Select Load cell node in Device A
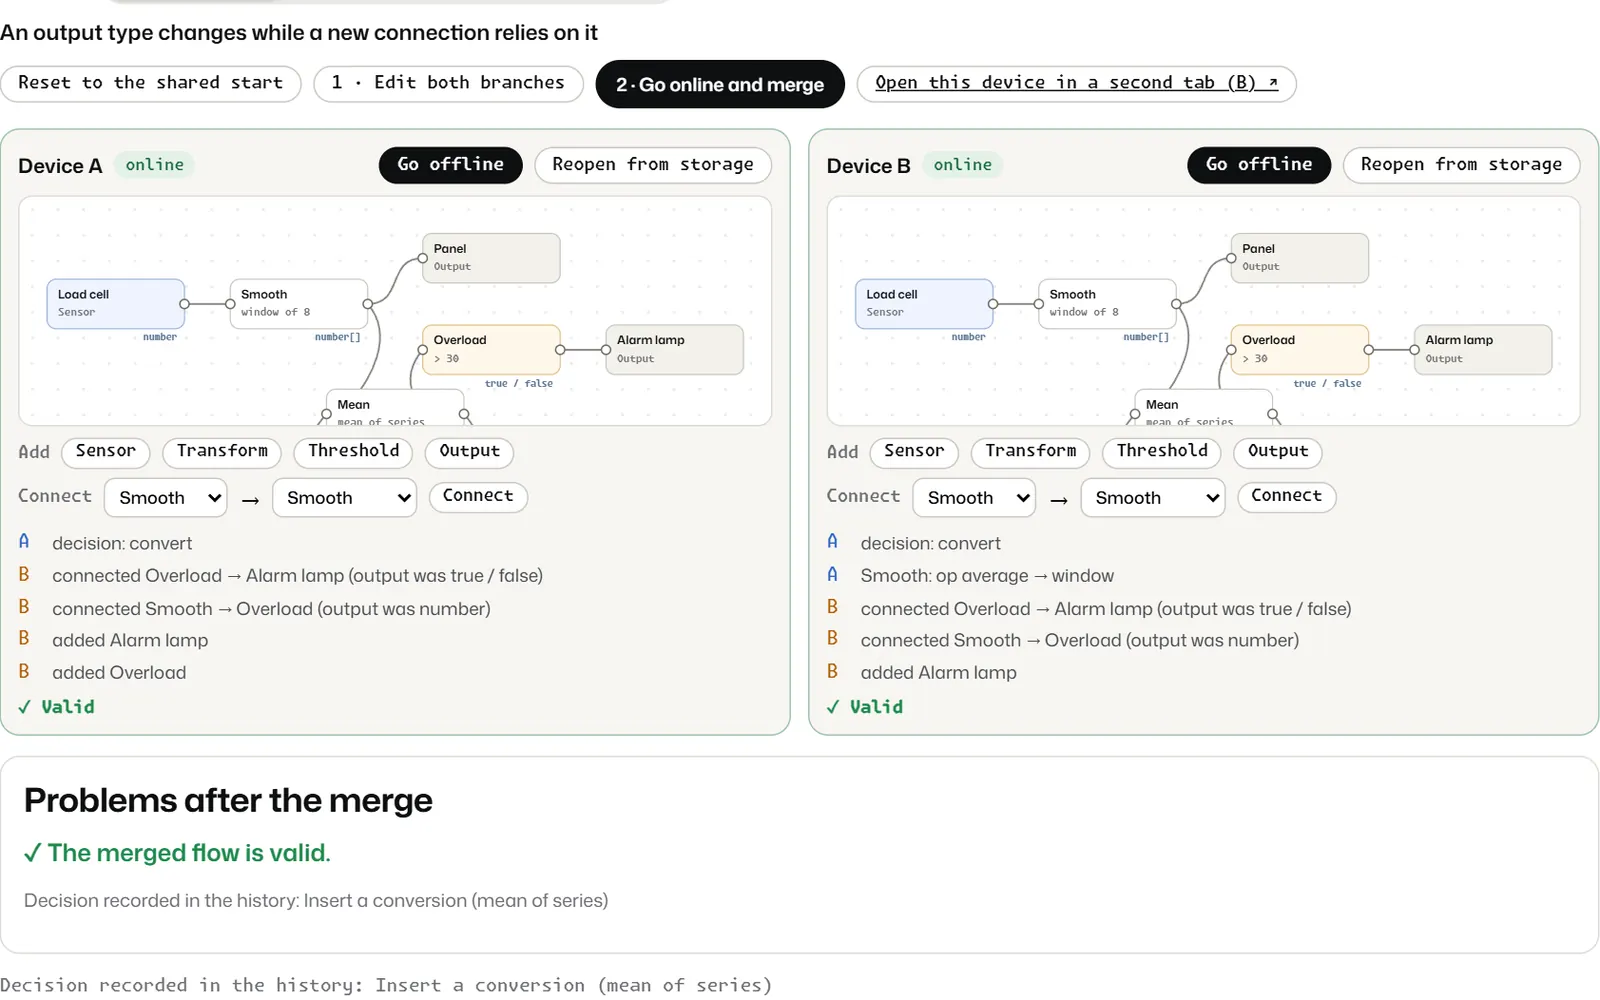 (115, 304)
